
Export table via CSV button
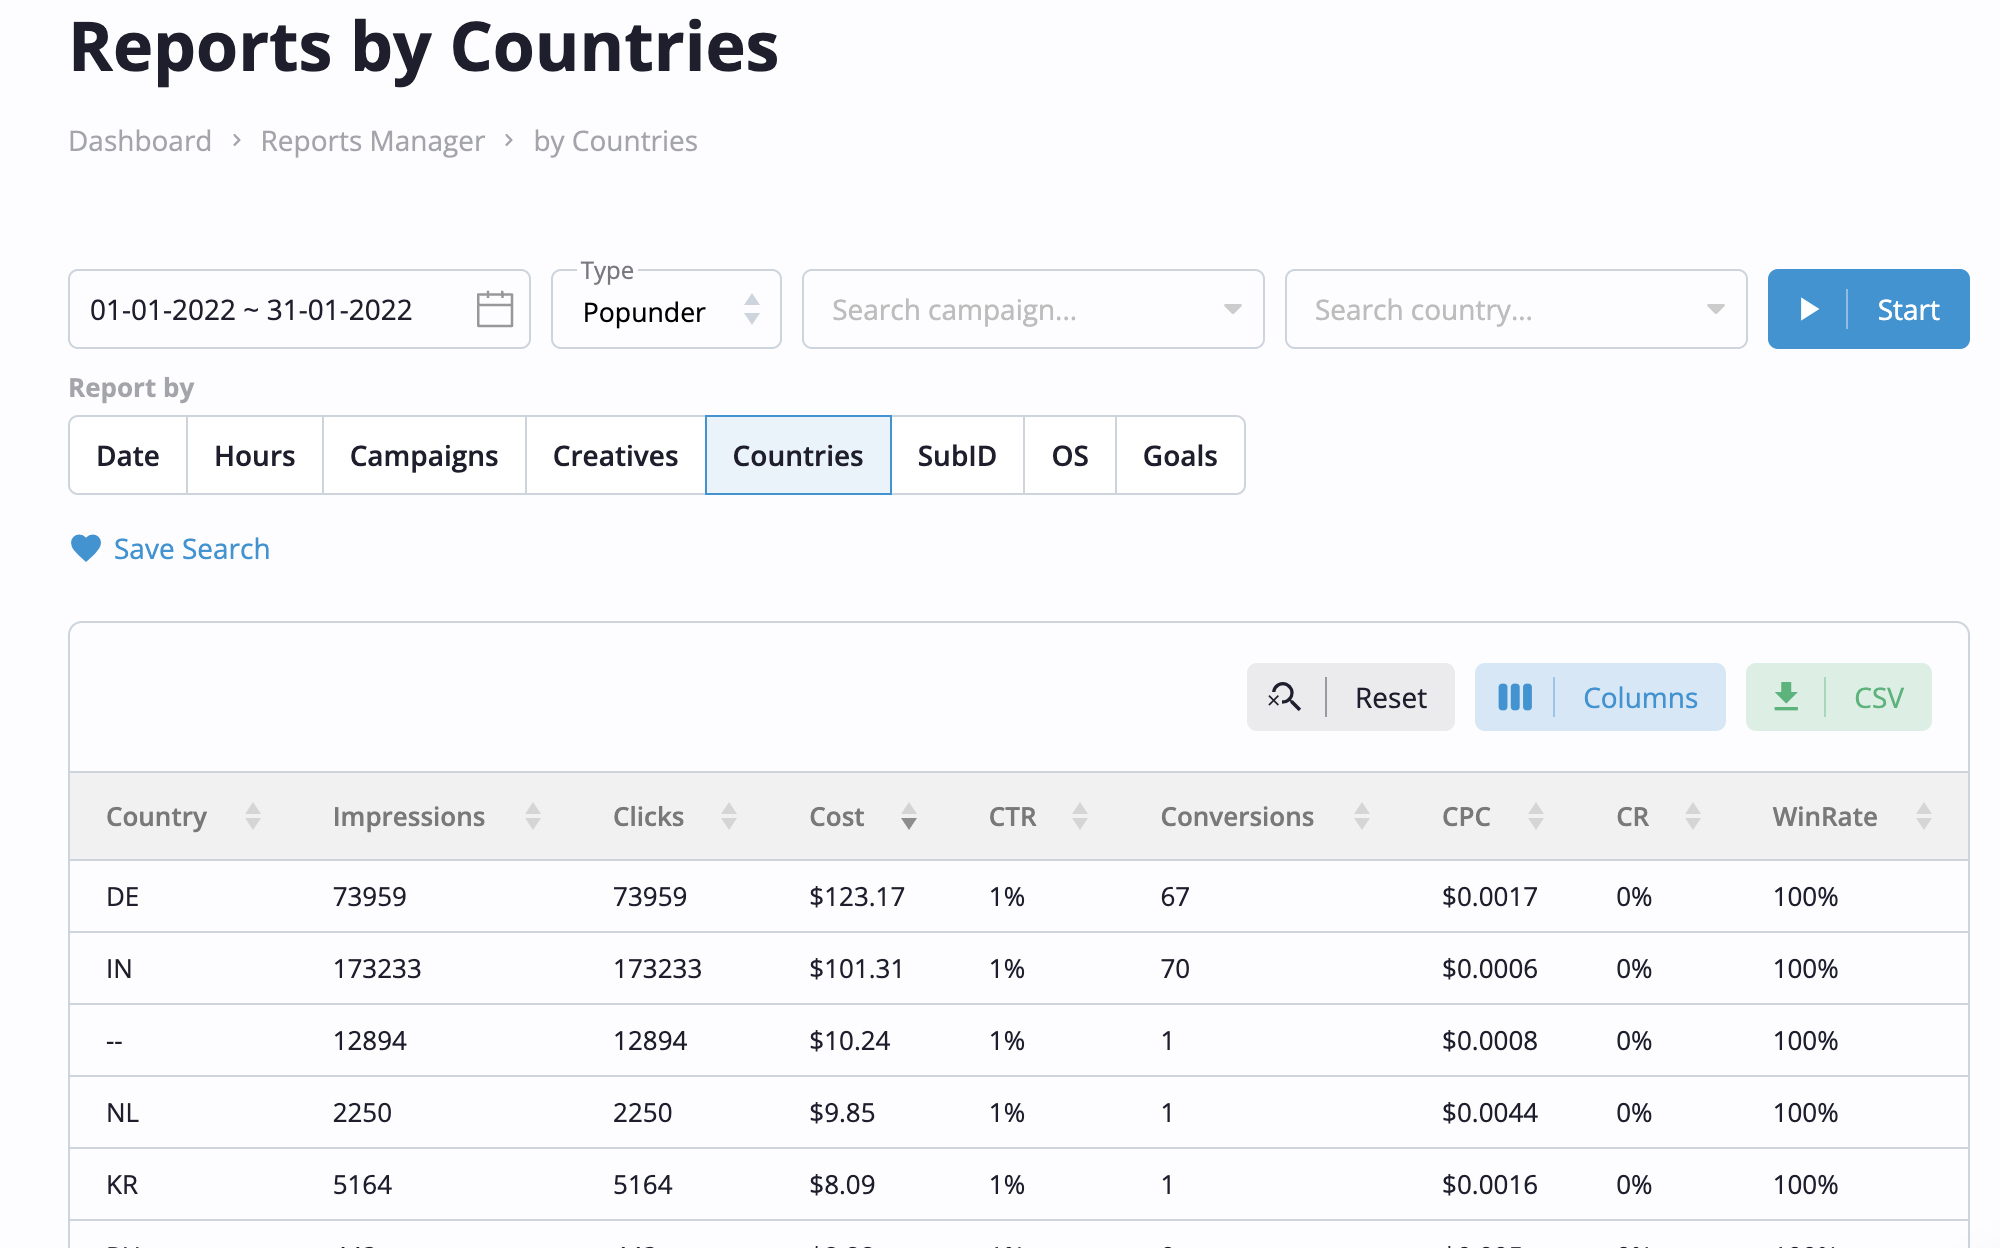click(1839, 697)
